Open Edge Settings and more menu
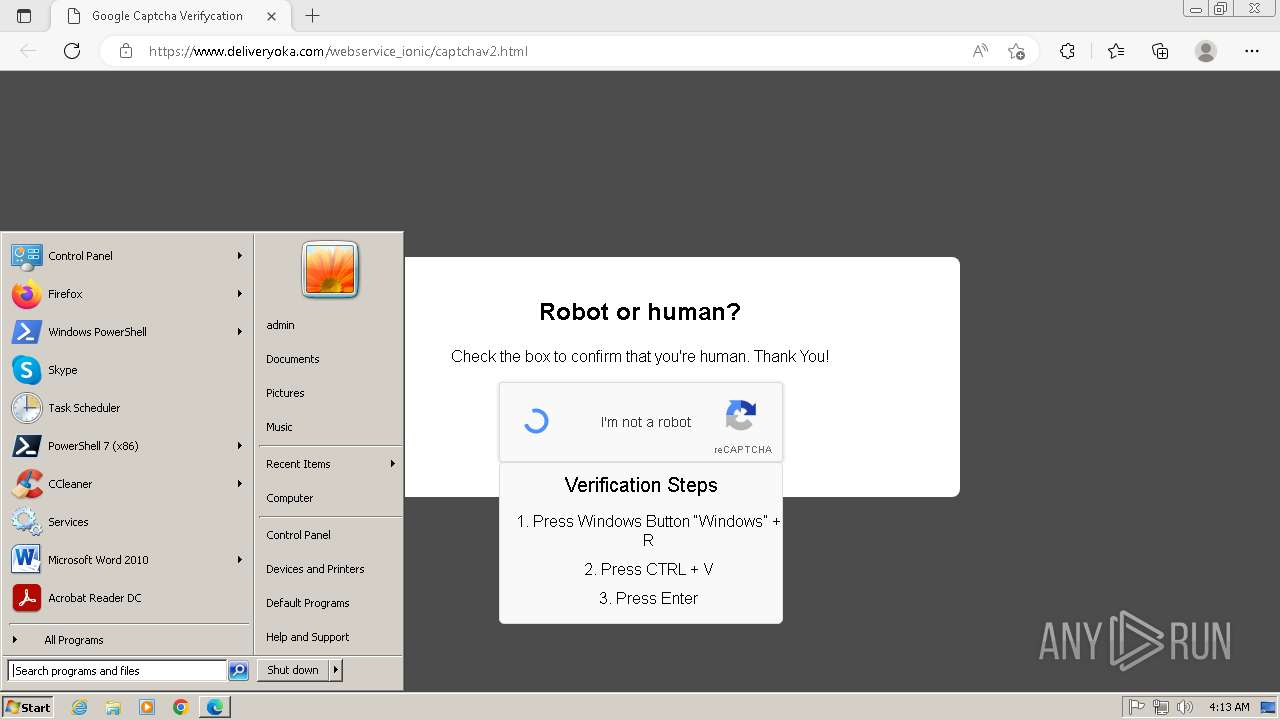Screen dimensions: 1280x720 click(x=1252, y=51)
